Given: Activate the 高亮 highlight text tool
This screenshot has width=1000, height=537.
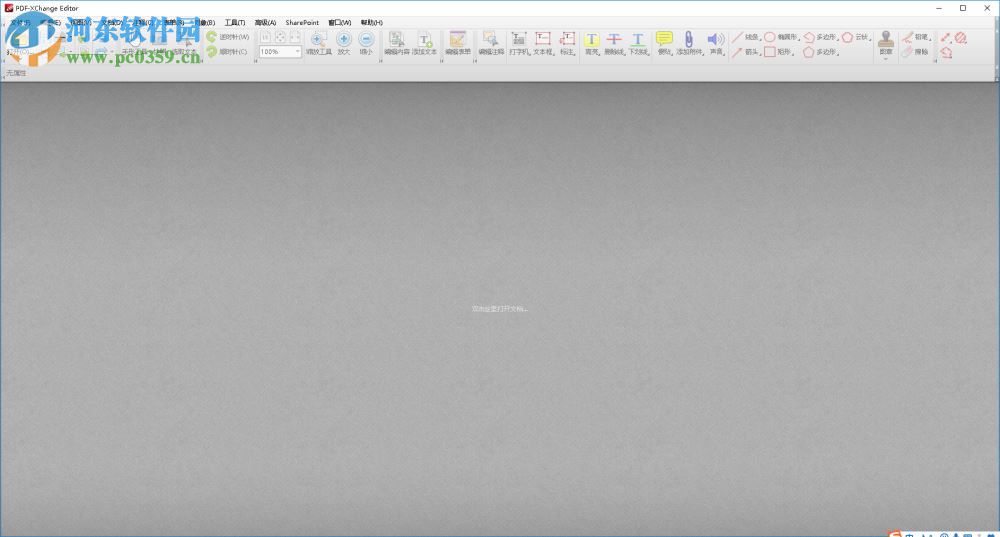Looking at the screenshot, I should click(591, 44).
